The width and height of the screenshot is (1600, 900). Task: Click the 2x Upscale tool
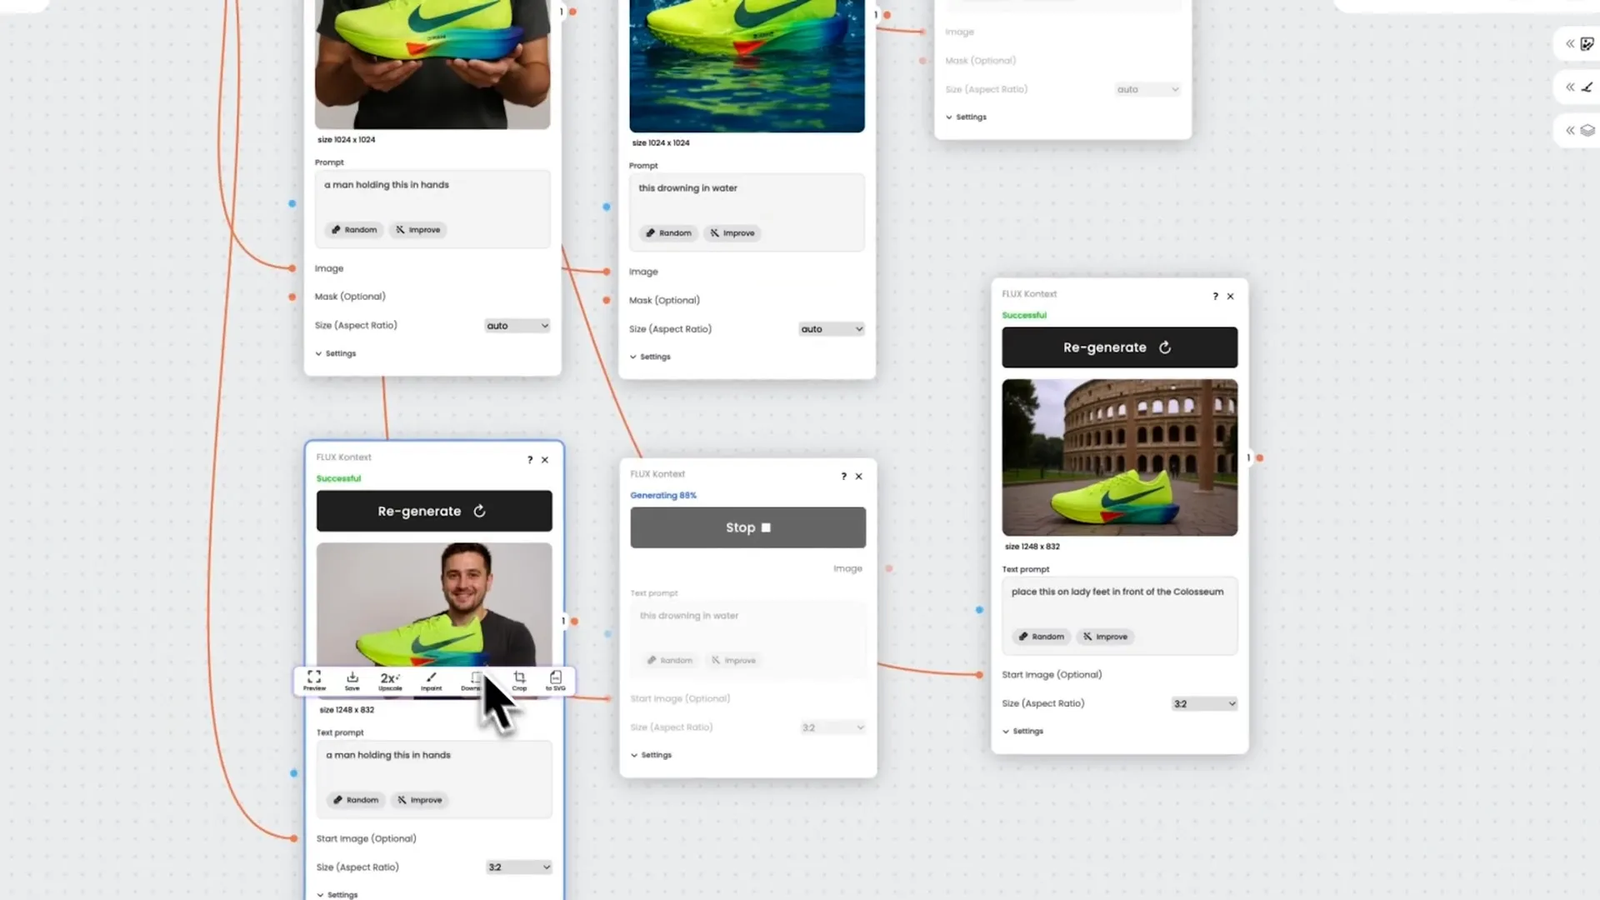(390, 681)
